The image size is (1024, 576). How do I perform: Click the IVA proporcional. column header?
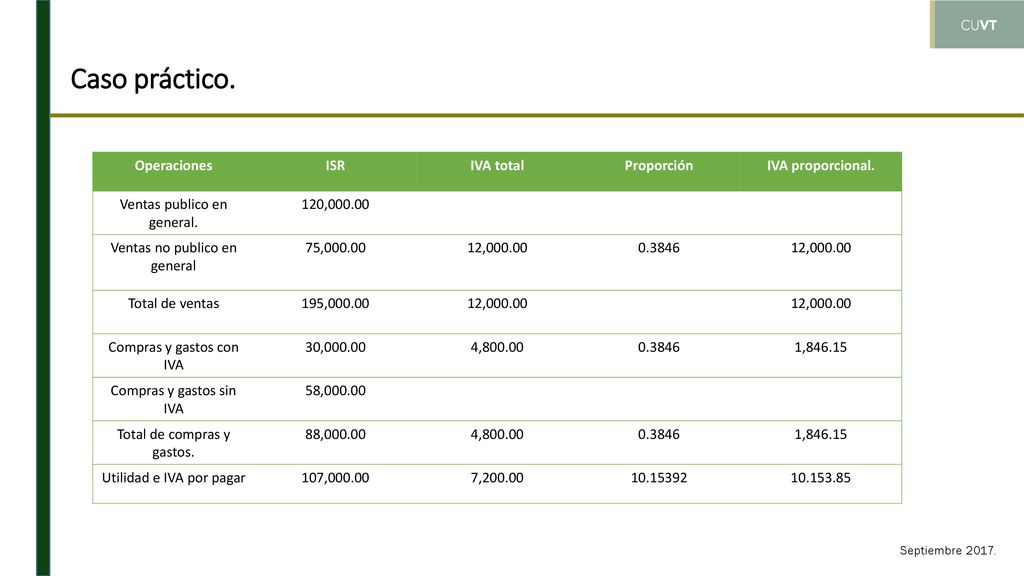tap(820, 166)
